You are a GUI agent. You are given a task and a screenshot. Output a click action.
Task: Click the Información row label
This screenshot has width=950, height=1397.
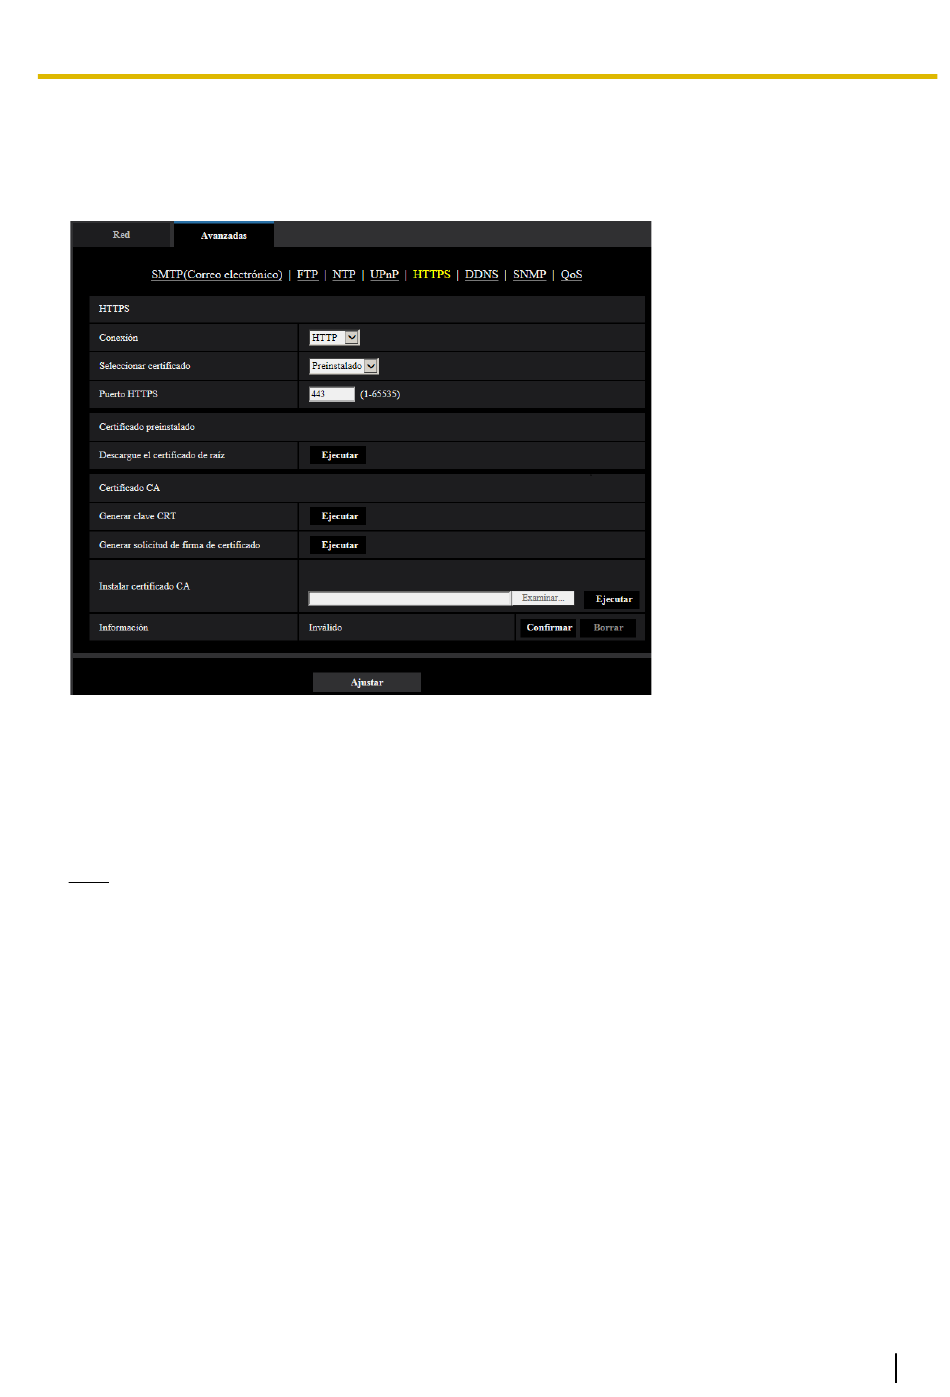[x=124, y=628]
